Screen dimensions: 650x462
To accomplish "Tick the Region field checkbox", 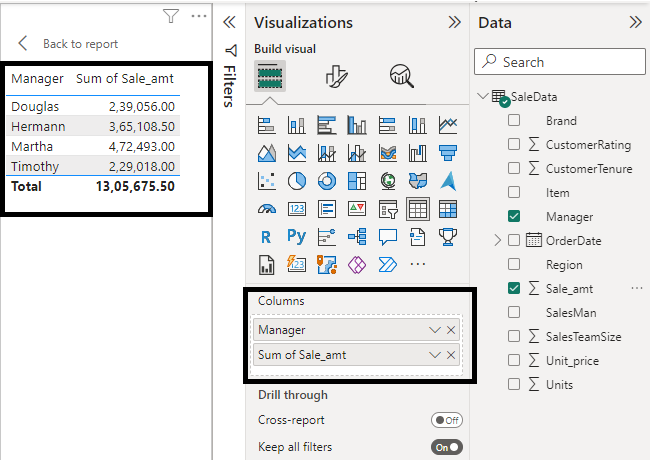I will tap(514, 265).
